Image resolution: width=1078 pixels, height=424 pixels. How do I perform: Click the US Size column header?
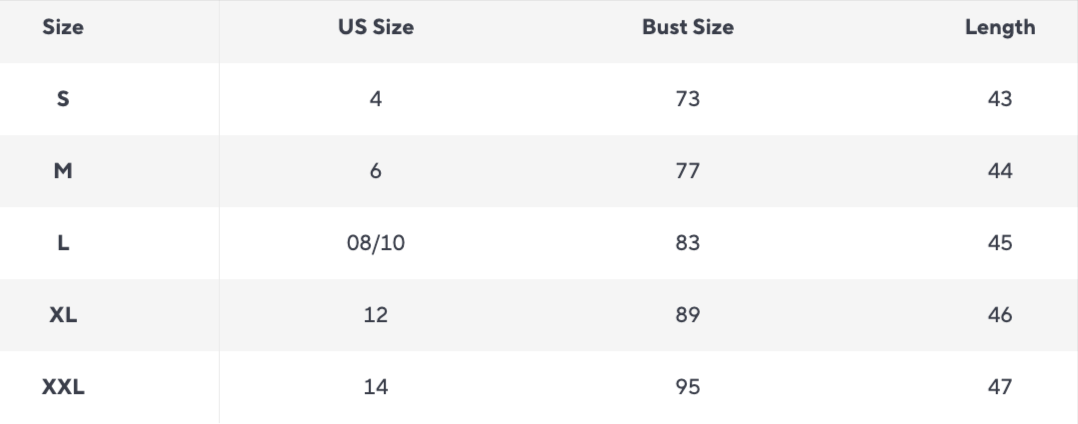[375, 28]
